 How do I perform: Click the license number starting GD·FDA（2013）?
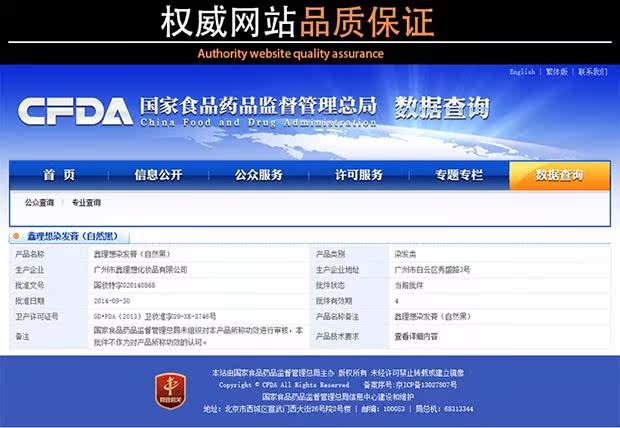click(155, 316)
